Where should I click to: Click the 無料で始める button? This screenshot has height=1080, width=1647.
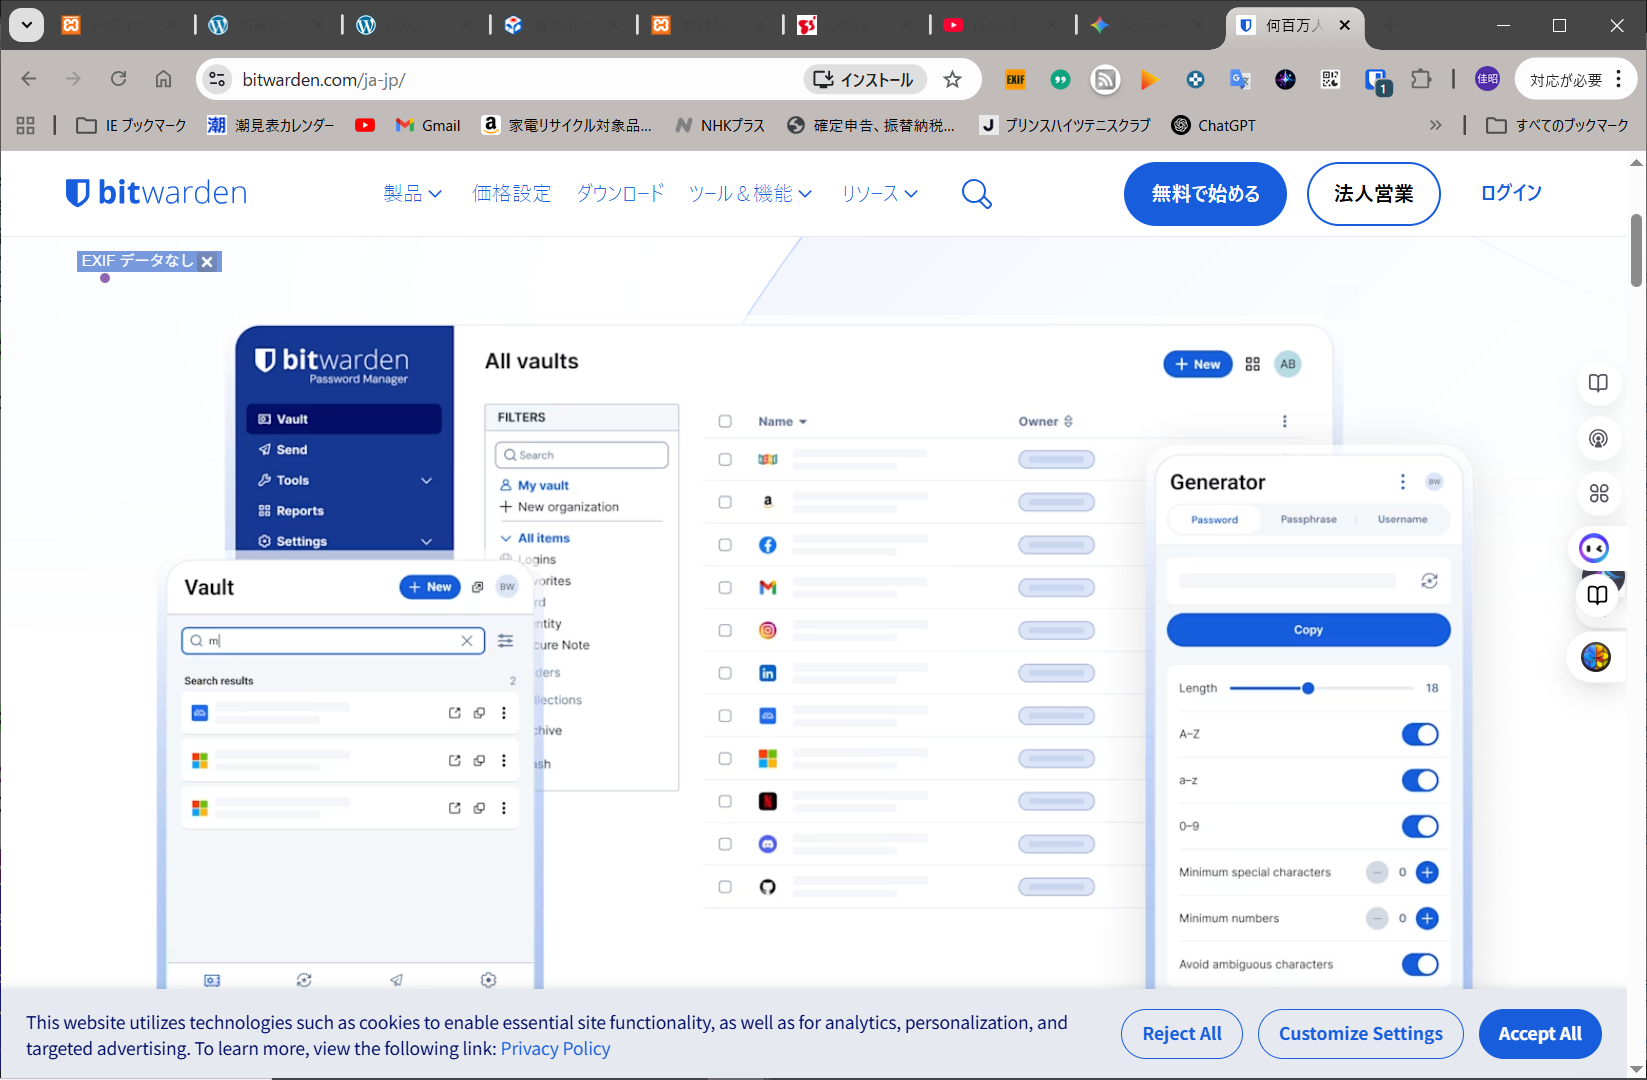1204,194
